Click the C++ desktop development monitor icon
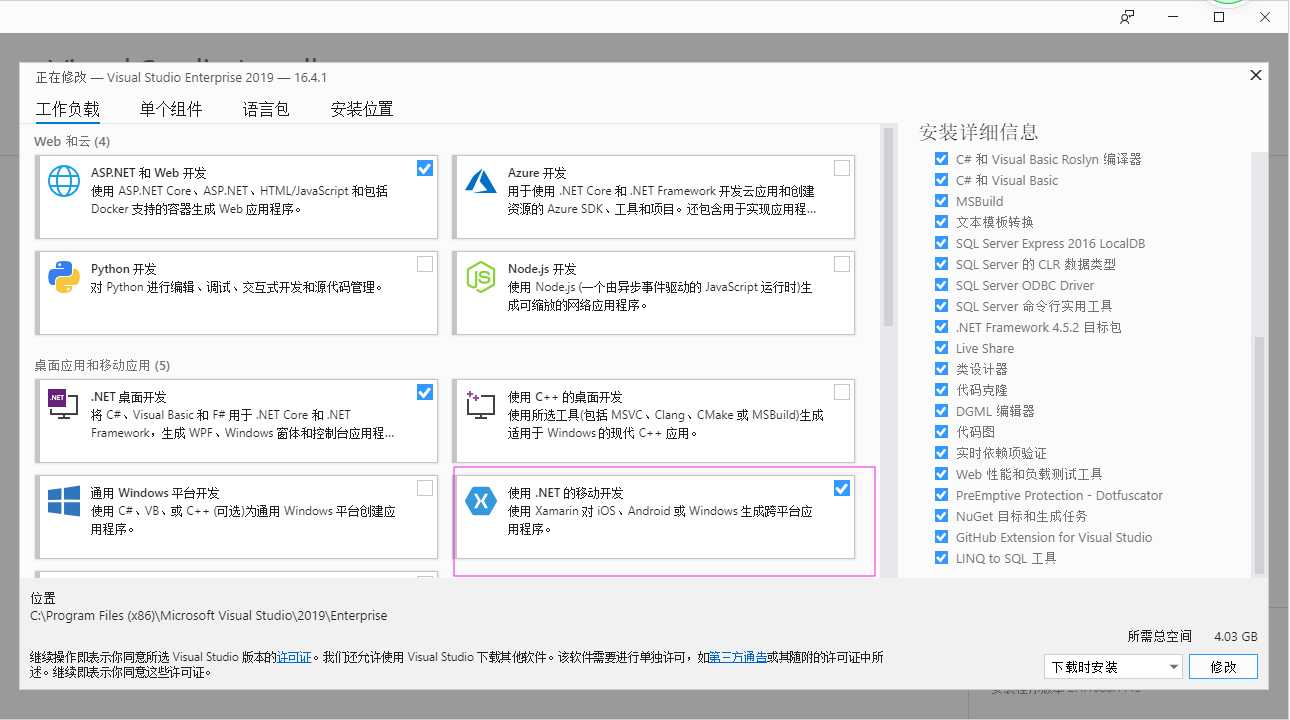 481,405
